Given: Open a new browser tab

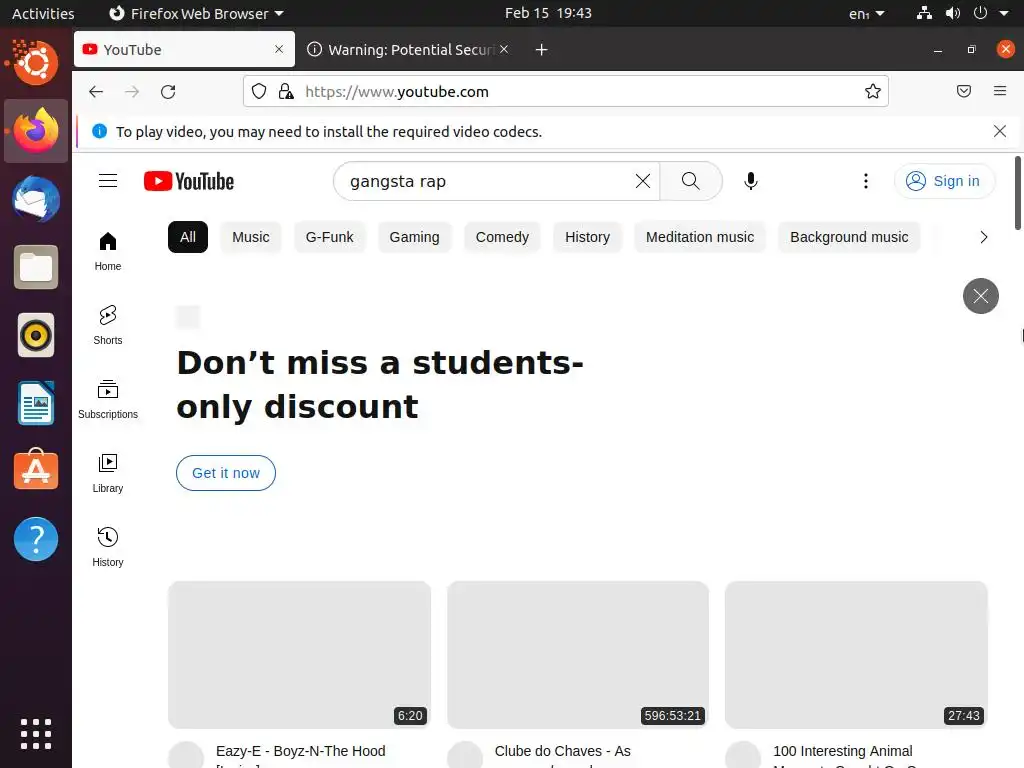Looking at the screenshot, I should point(541,50).
